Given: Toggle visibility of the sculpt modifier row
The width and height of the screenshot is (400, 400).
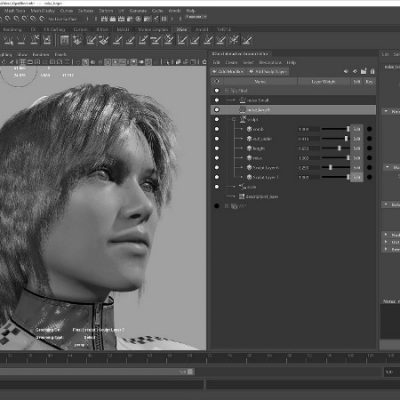Looking at the screenshot, I should [217, 119].
